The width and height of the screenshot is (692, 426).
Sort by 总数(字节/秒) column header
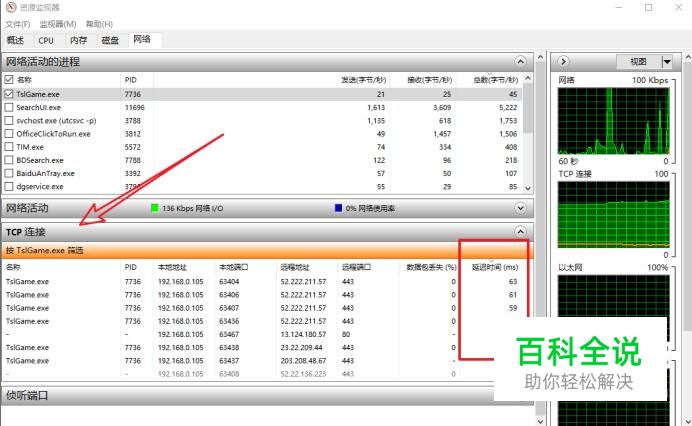click(496, 80)
